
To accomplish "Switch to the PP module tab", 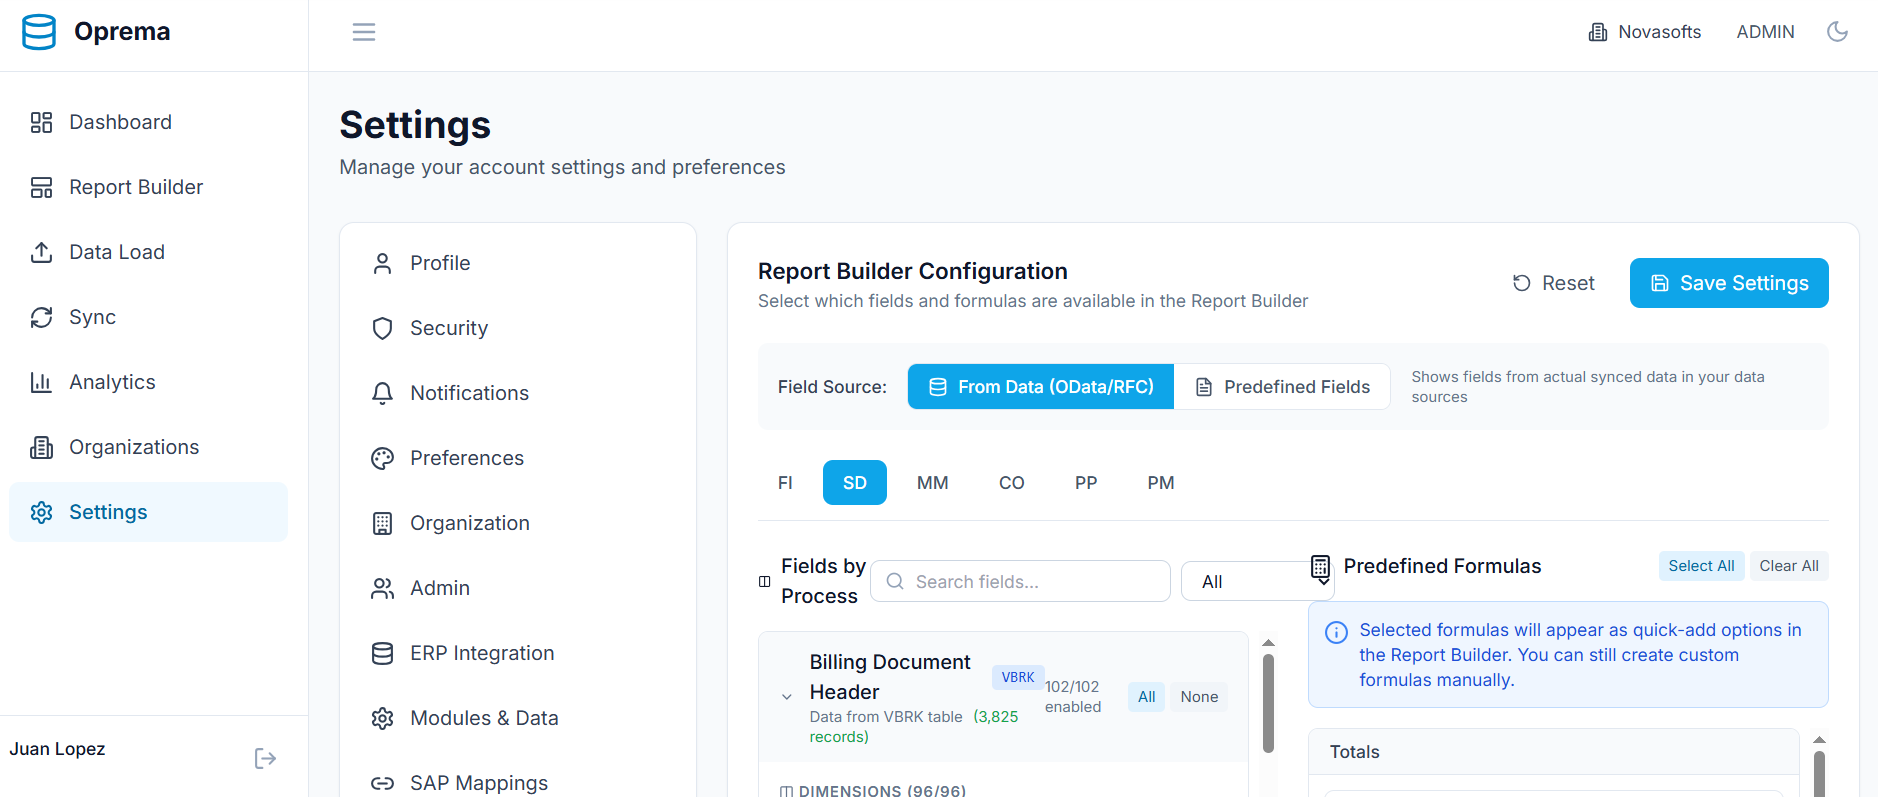I will [x=1086, y=483].
